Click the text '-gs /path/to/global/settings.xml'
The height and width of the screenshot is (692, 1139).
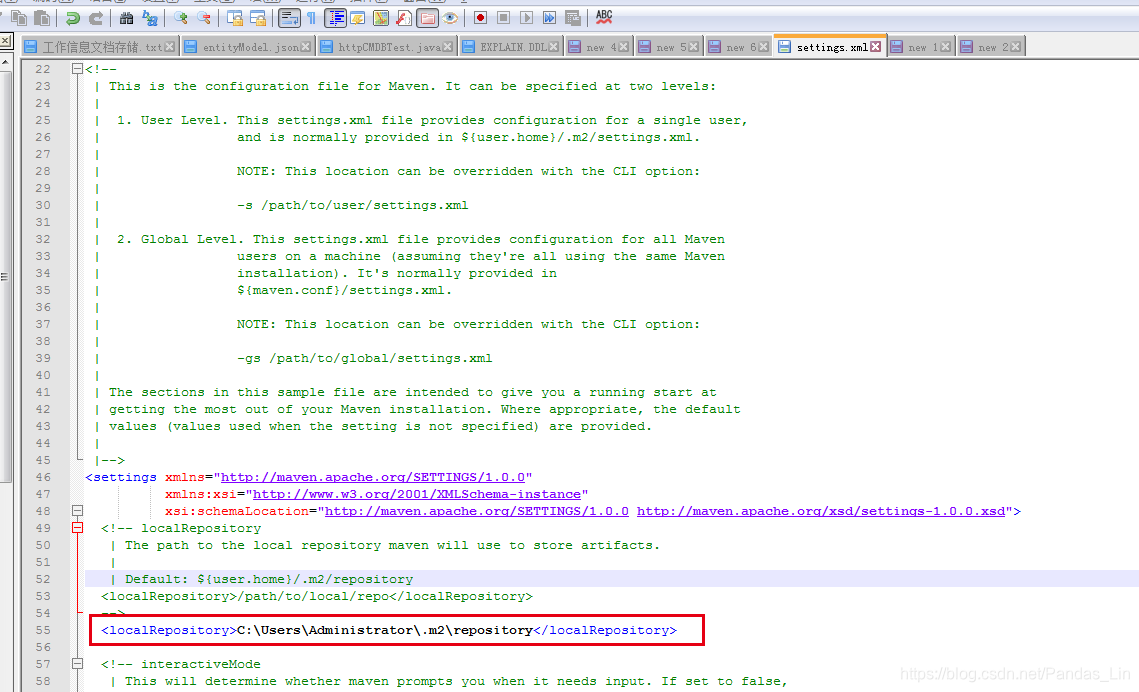click(x=365, y=359)
